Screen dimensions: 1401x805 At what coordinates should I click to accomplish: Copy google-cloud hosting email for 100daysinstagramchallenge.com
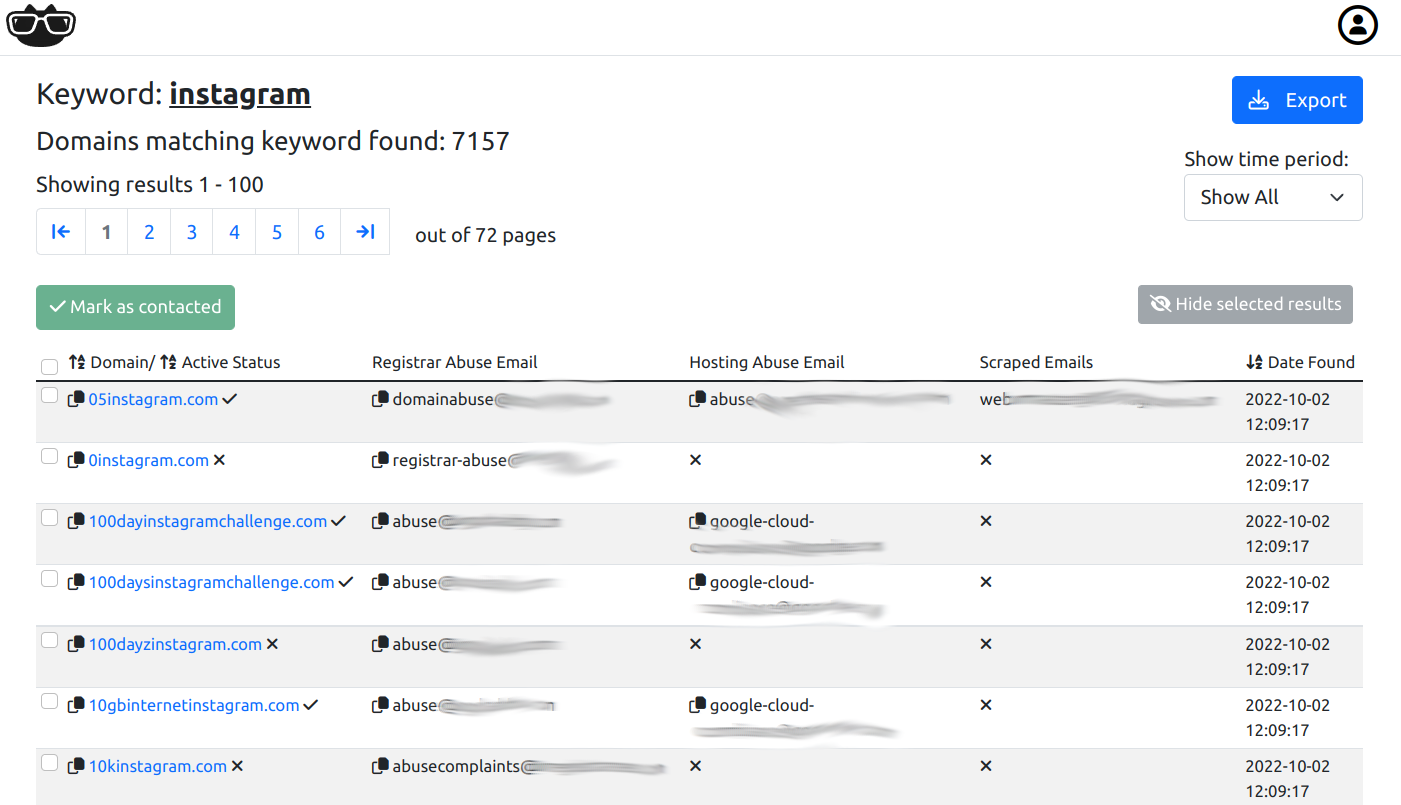(x=698, y=583)
